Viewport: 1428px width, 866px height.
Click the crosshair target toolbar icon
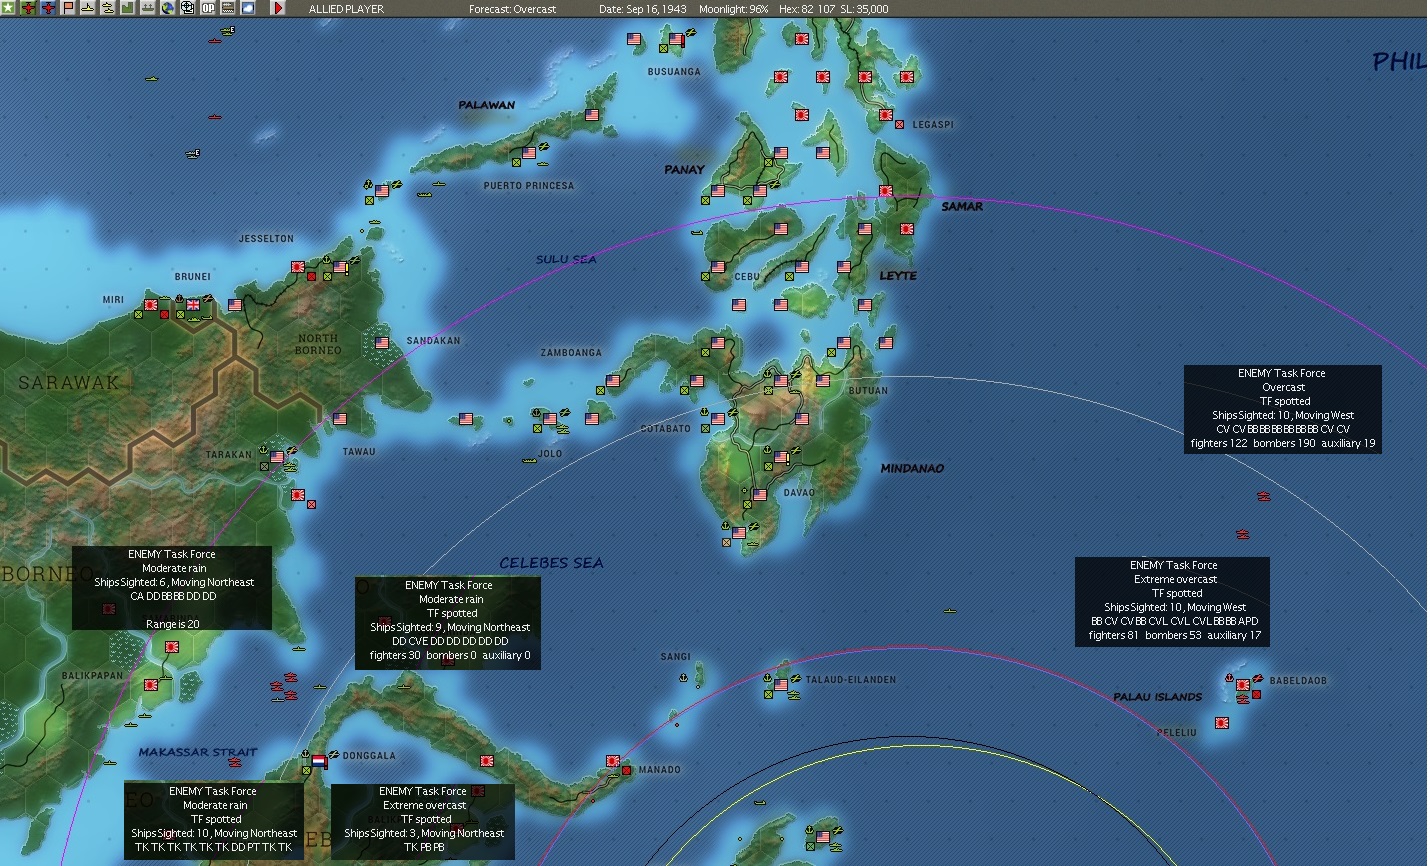[x=188, y=8]
